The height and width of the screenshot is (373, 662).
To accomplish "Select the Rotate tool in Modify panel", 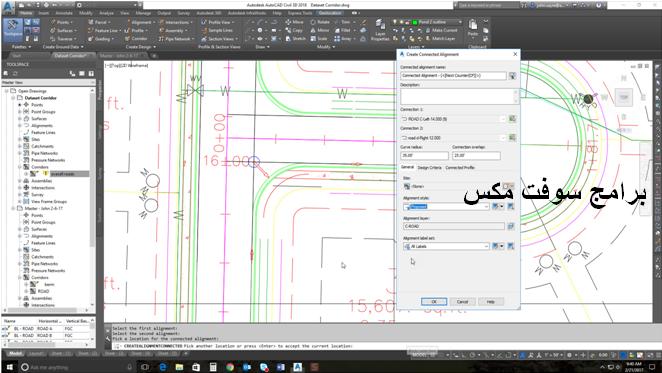I will point(320,22).
